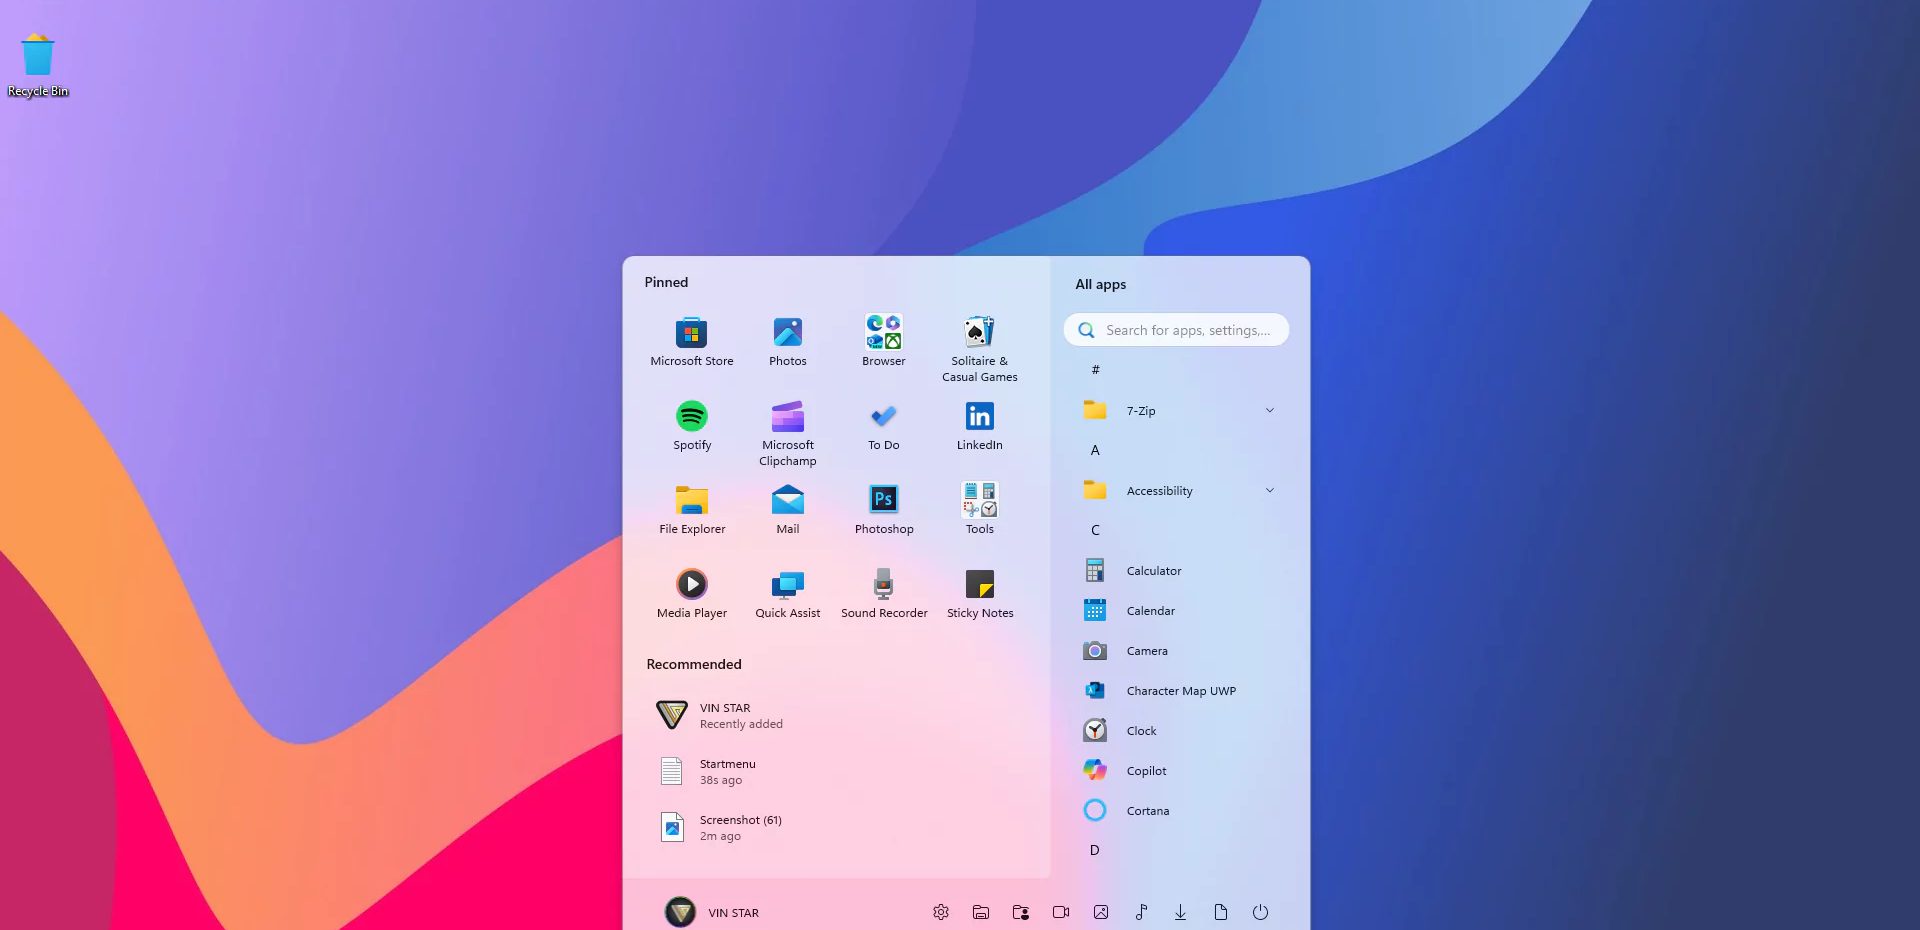
Task: Launch Media Player
Action: pos(691,594)
